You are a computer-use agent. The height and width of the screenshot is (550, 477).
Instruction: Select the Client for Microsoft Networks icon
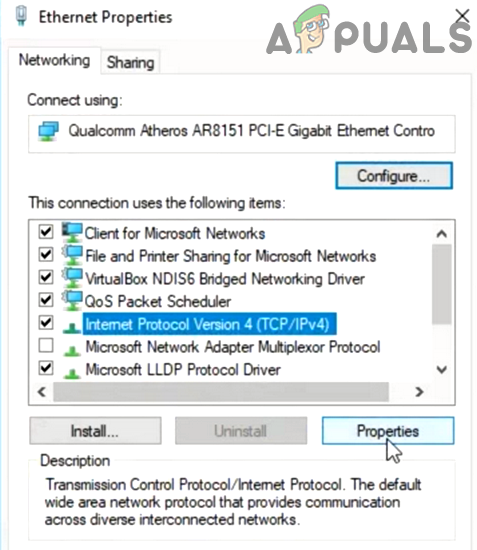point(72,233)
